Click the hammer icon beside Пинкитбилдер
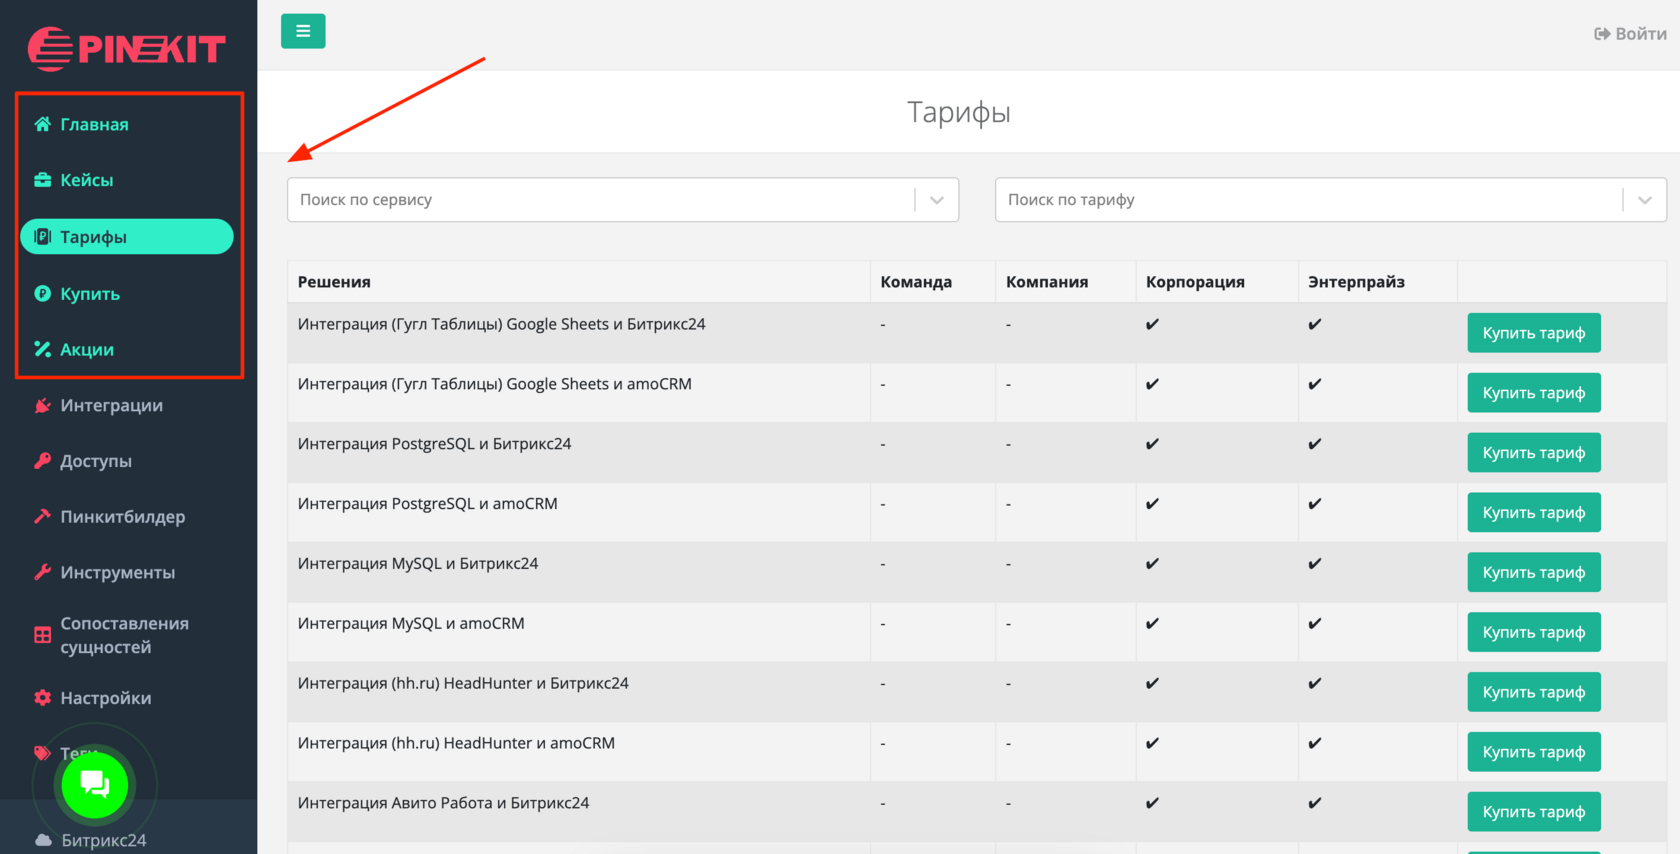Viewport: 1680px width, 854px height. tap(42, 517)
